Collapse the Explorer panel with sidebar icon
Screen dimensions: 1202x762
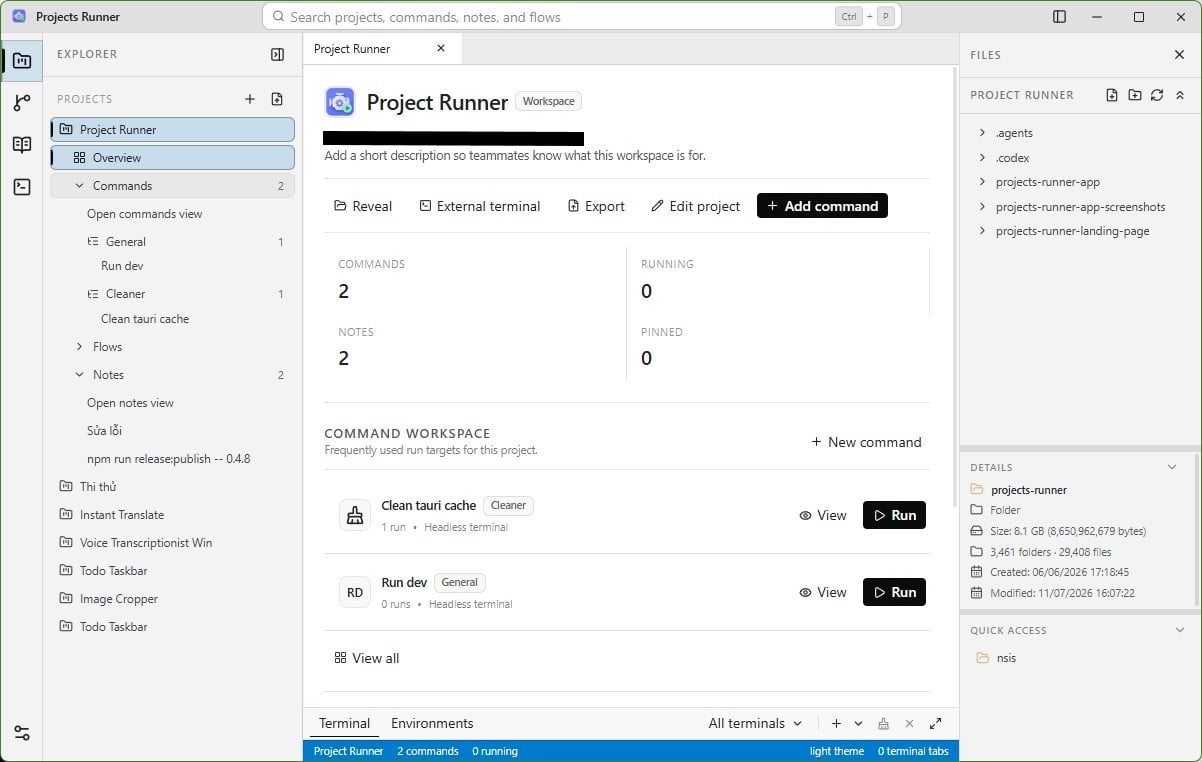tap(278, 55)
